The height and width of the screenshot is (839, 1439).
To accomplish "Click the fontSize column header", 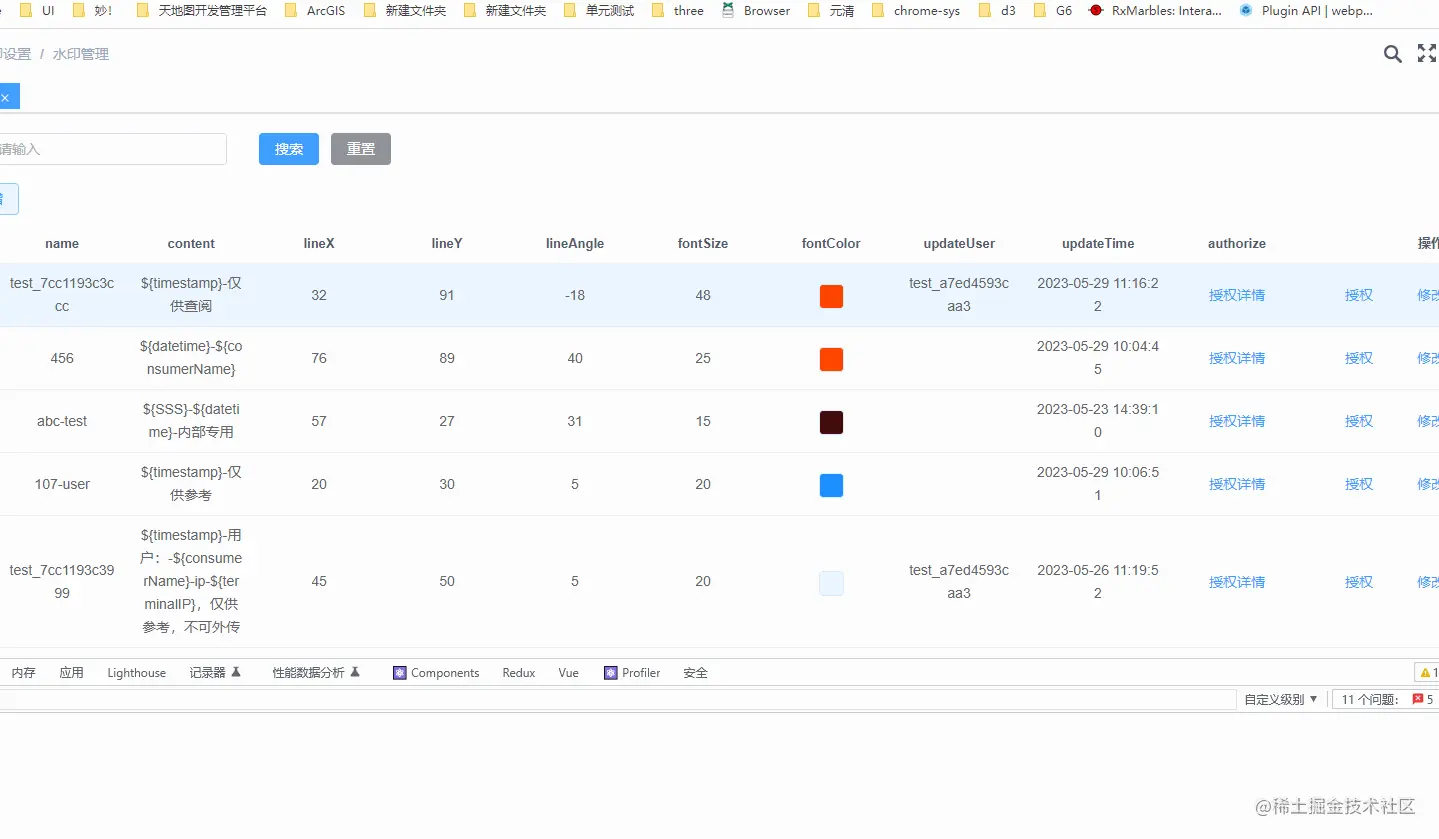I will coord(703,243).
